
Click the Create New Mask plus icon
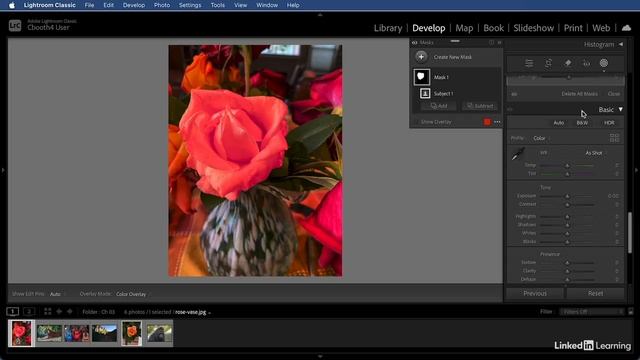tap(421, 57)
